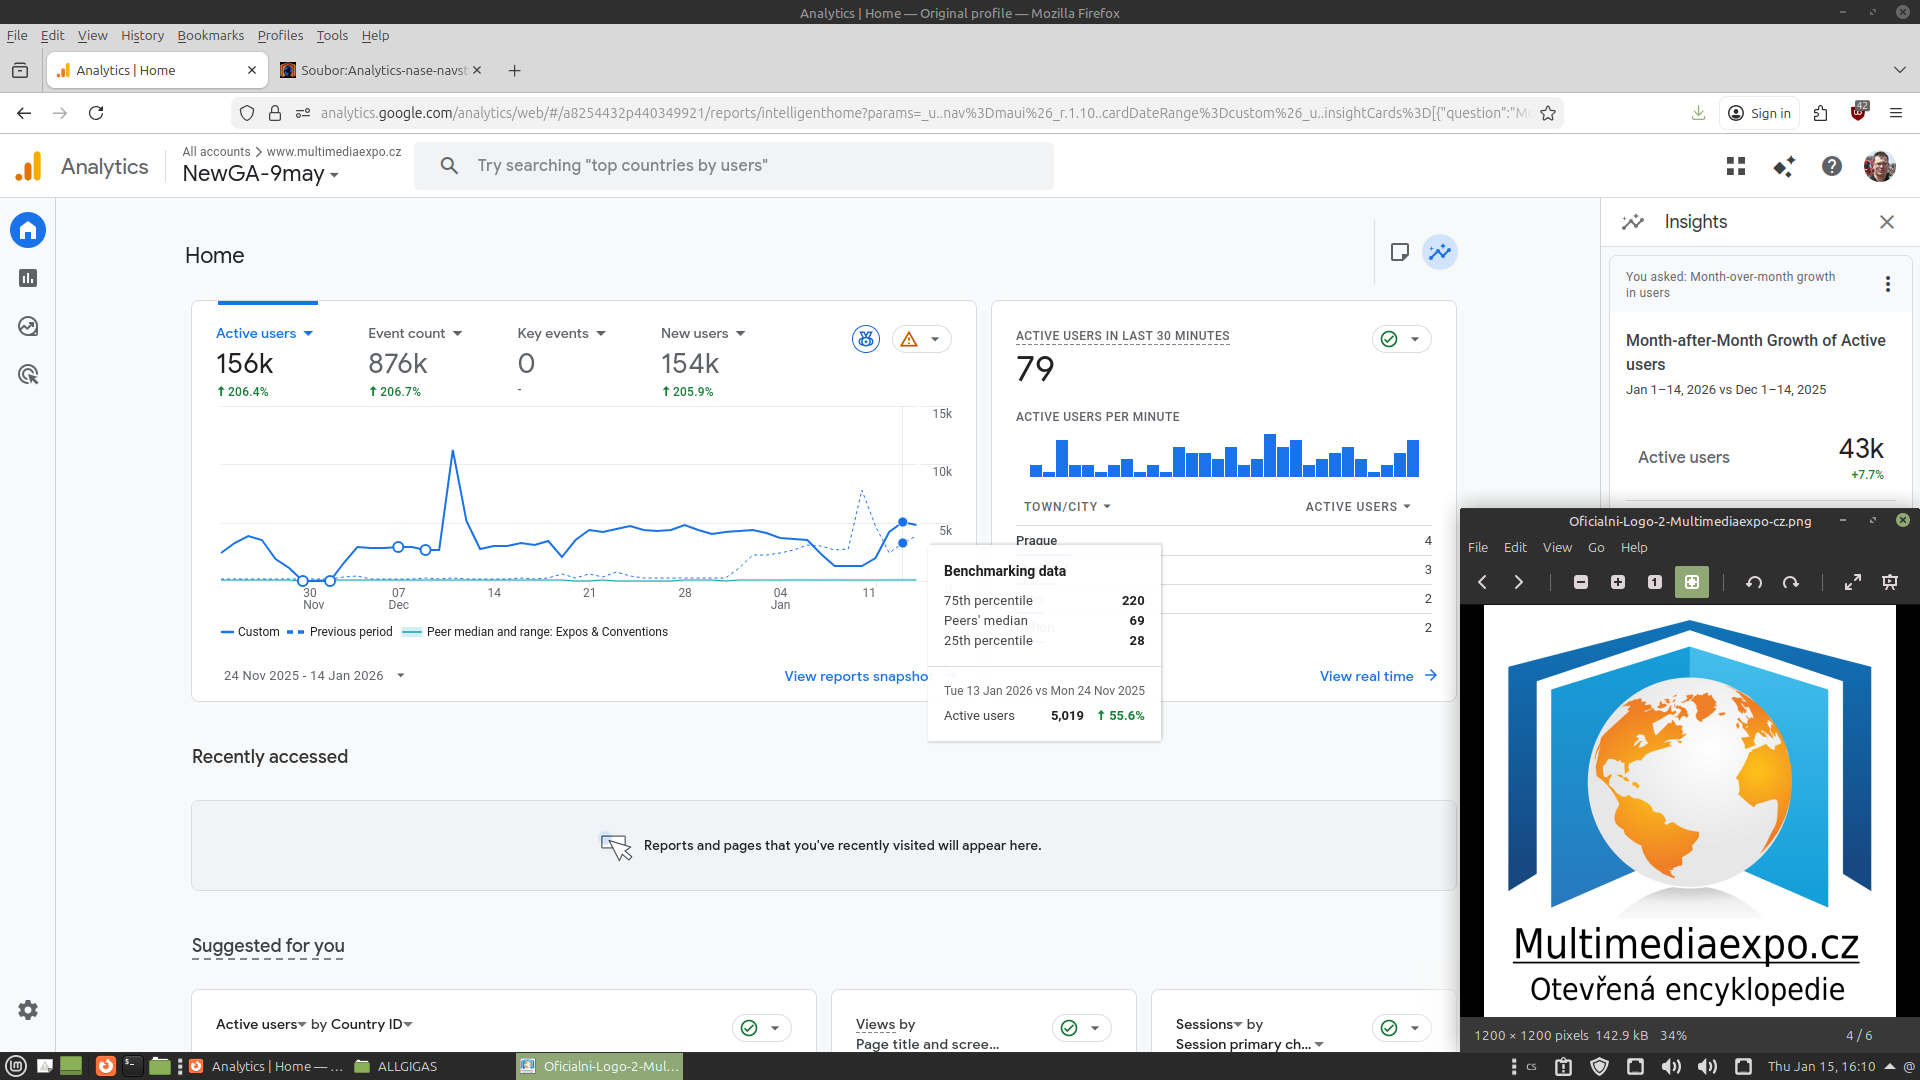This screenshot has width=1920, height=1080.
Task: Open Admin settings gear icon
Action: 28,1010
